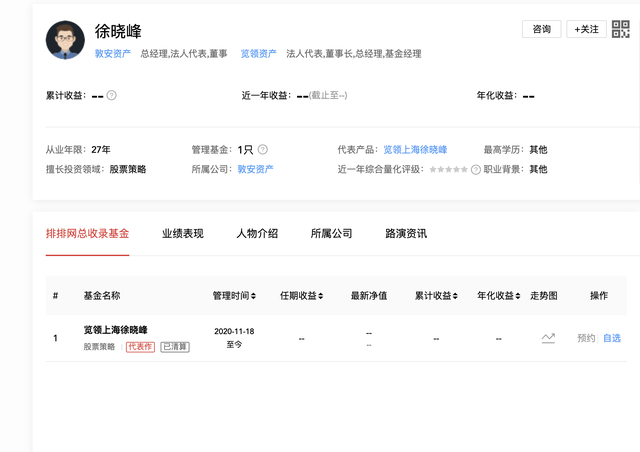Viewport: 640px width, 452px height.
Task: Open the 人物介绍 tab
Action: click(x=257, y=233)
